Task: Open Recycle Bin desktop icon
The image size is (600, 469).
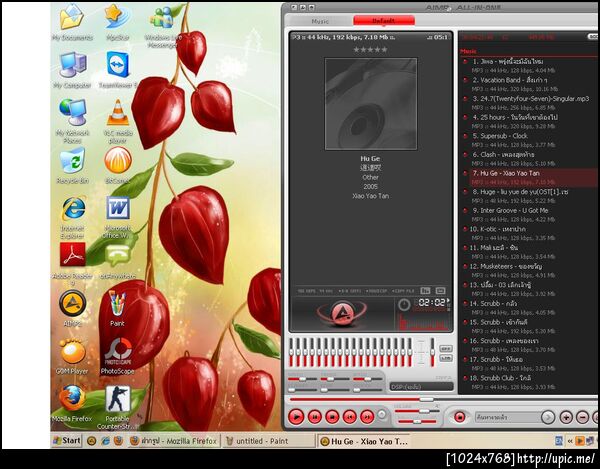Action: click(72, 165)
